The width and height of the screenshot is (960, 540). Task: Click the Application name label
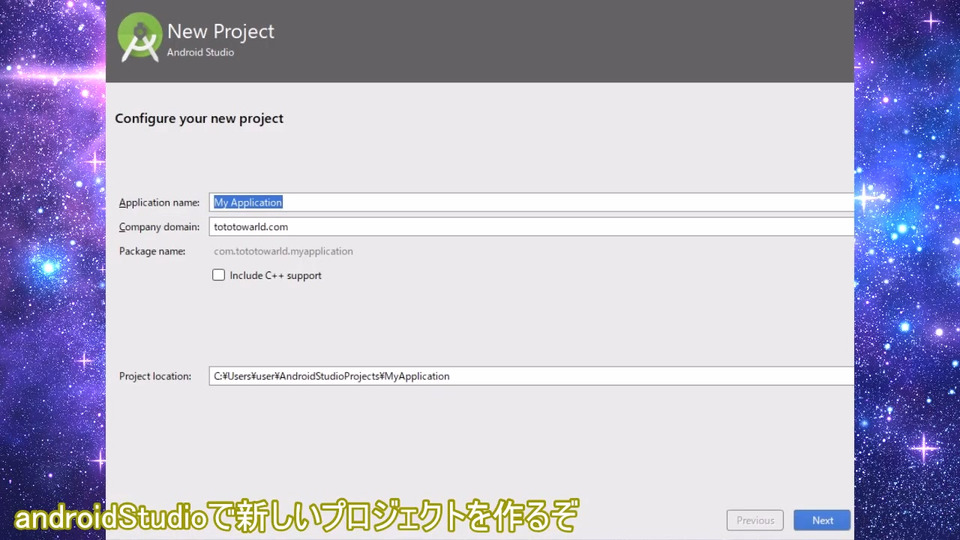(159, 203)
